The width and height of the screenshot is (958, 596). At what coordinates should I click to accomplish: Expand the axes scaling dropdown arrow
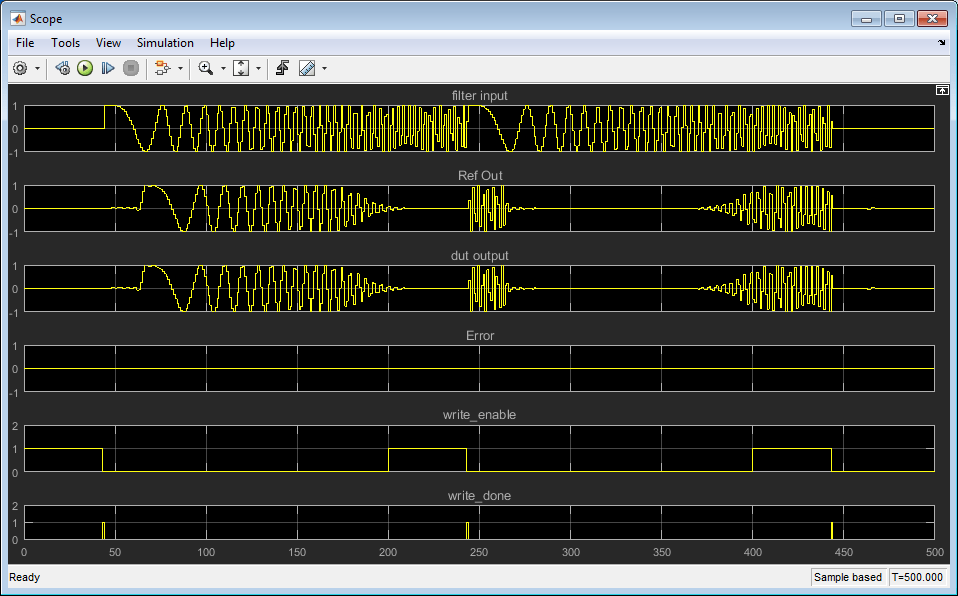coord(258,69)
